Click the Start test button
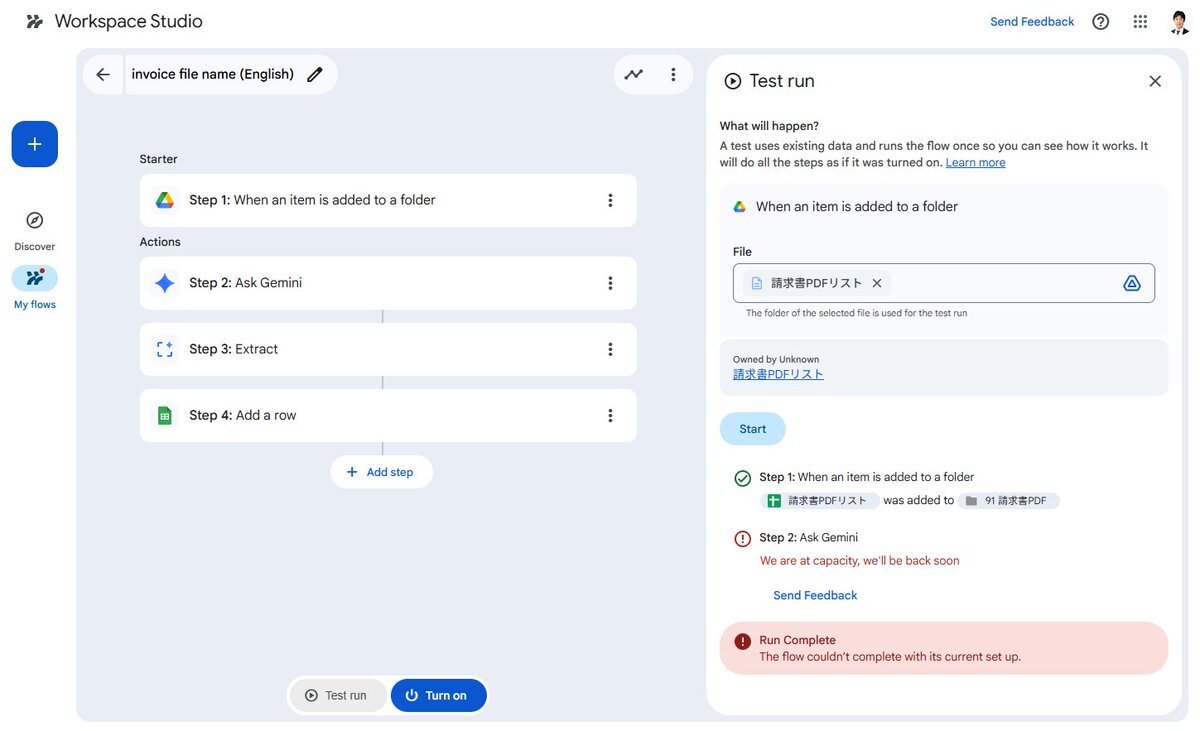The width and height of the screenshot is (1200, 731). (753, 429)
